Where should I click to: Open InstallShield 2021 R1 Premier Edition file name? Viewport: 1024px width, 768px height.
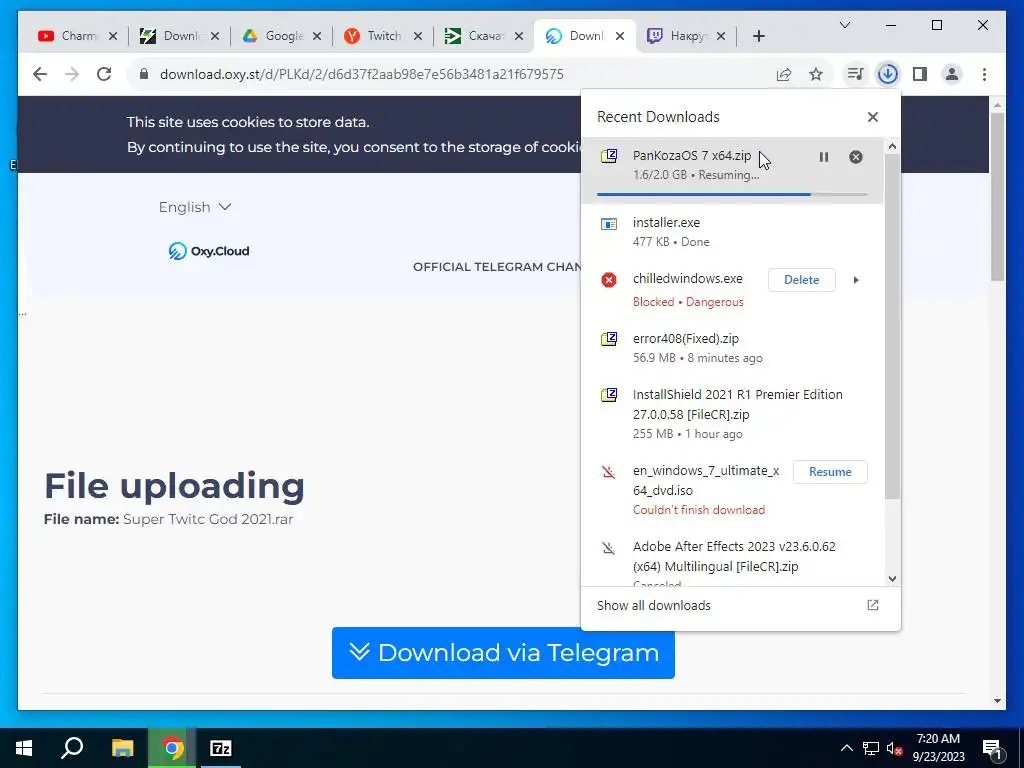click(737, 404)
